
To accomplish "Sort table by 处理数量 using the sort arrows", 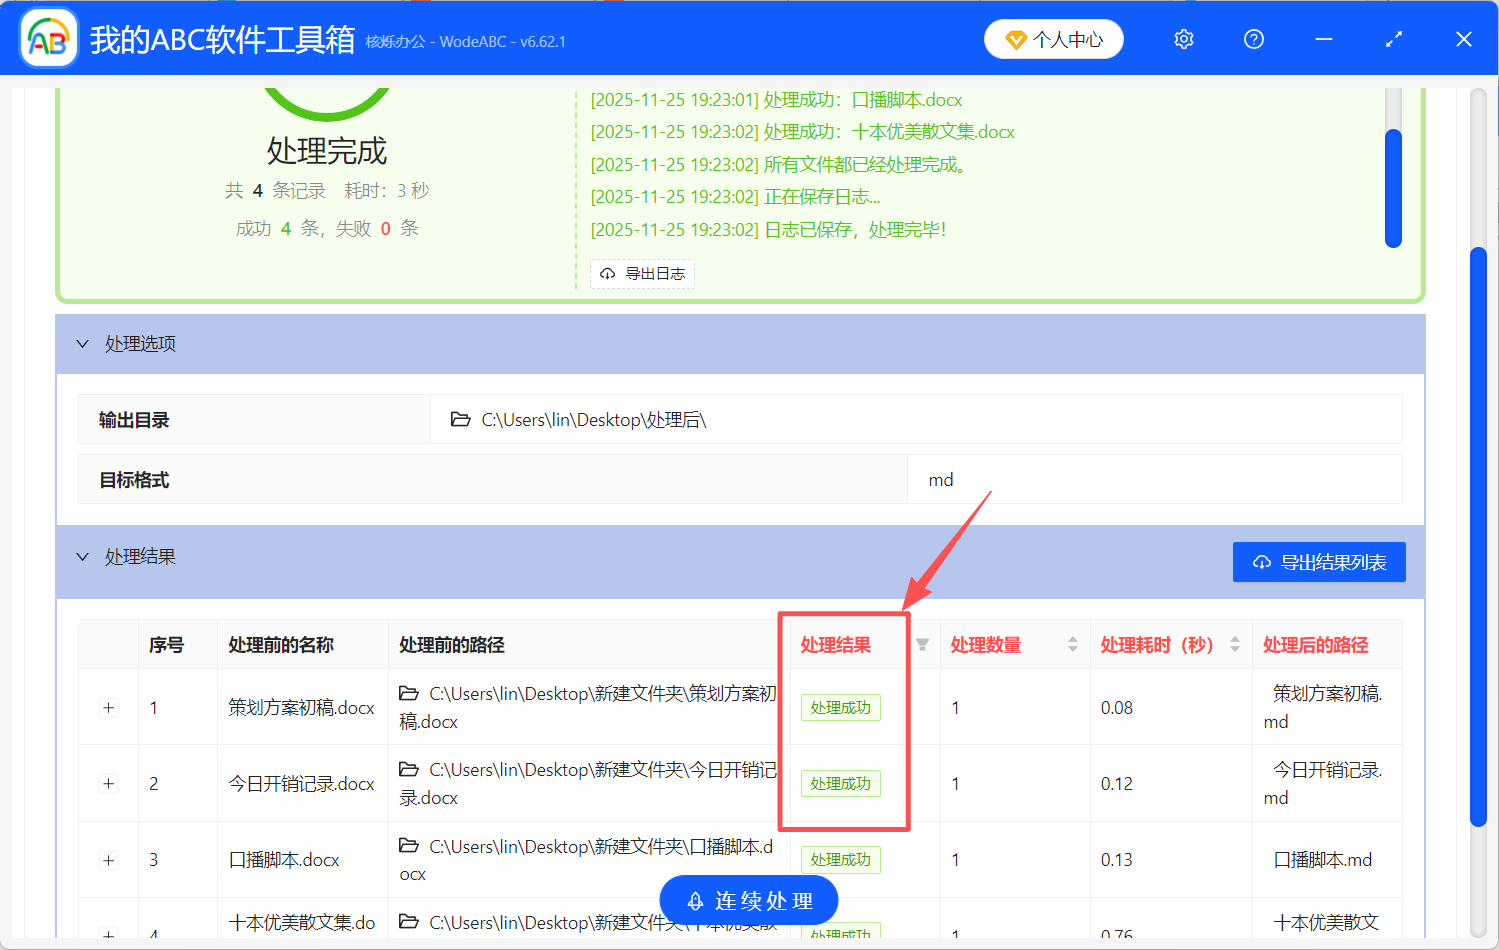I will click(1072, 645).
